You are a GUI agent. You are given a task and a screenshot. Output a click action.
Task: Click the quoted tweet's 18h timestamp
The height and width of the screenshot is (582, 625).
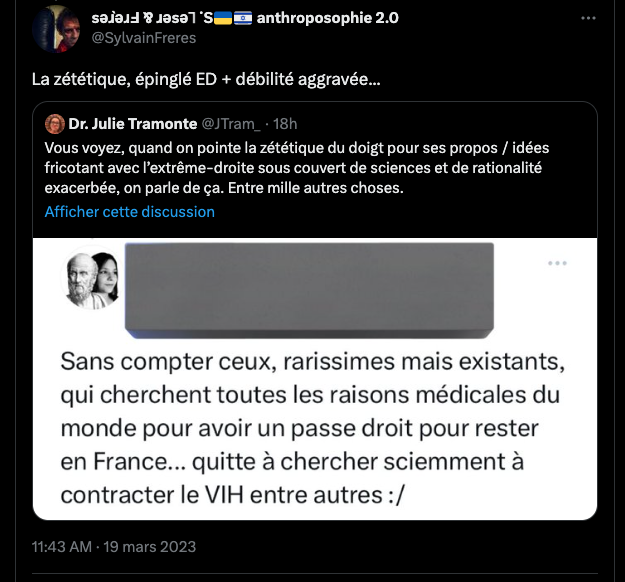click(285, 124)
